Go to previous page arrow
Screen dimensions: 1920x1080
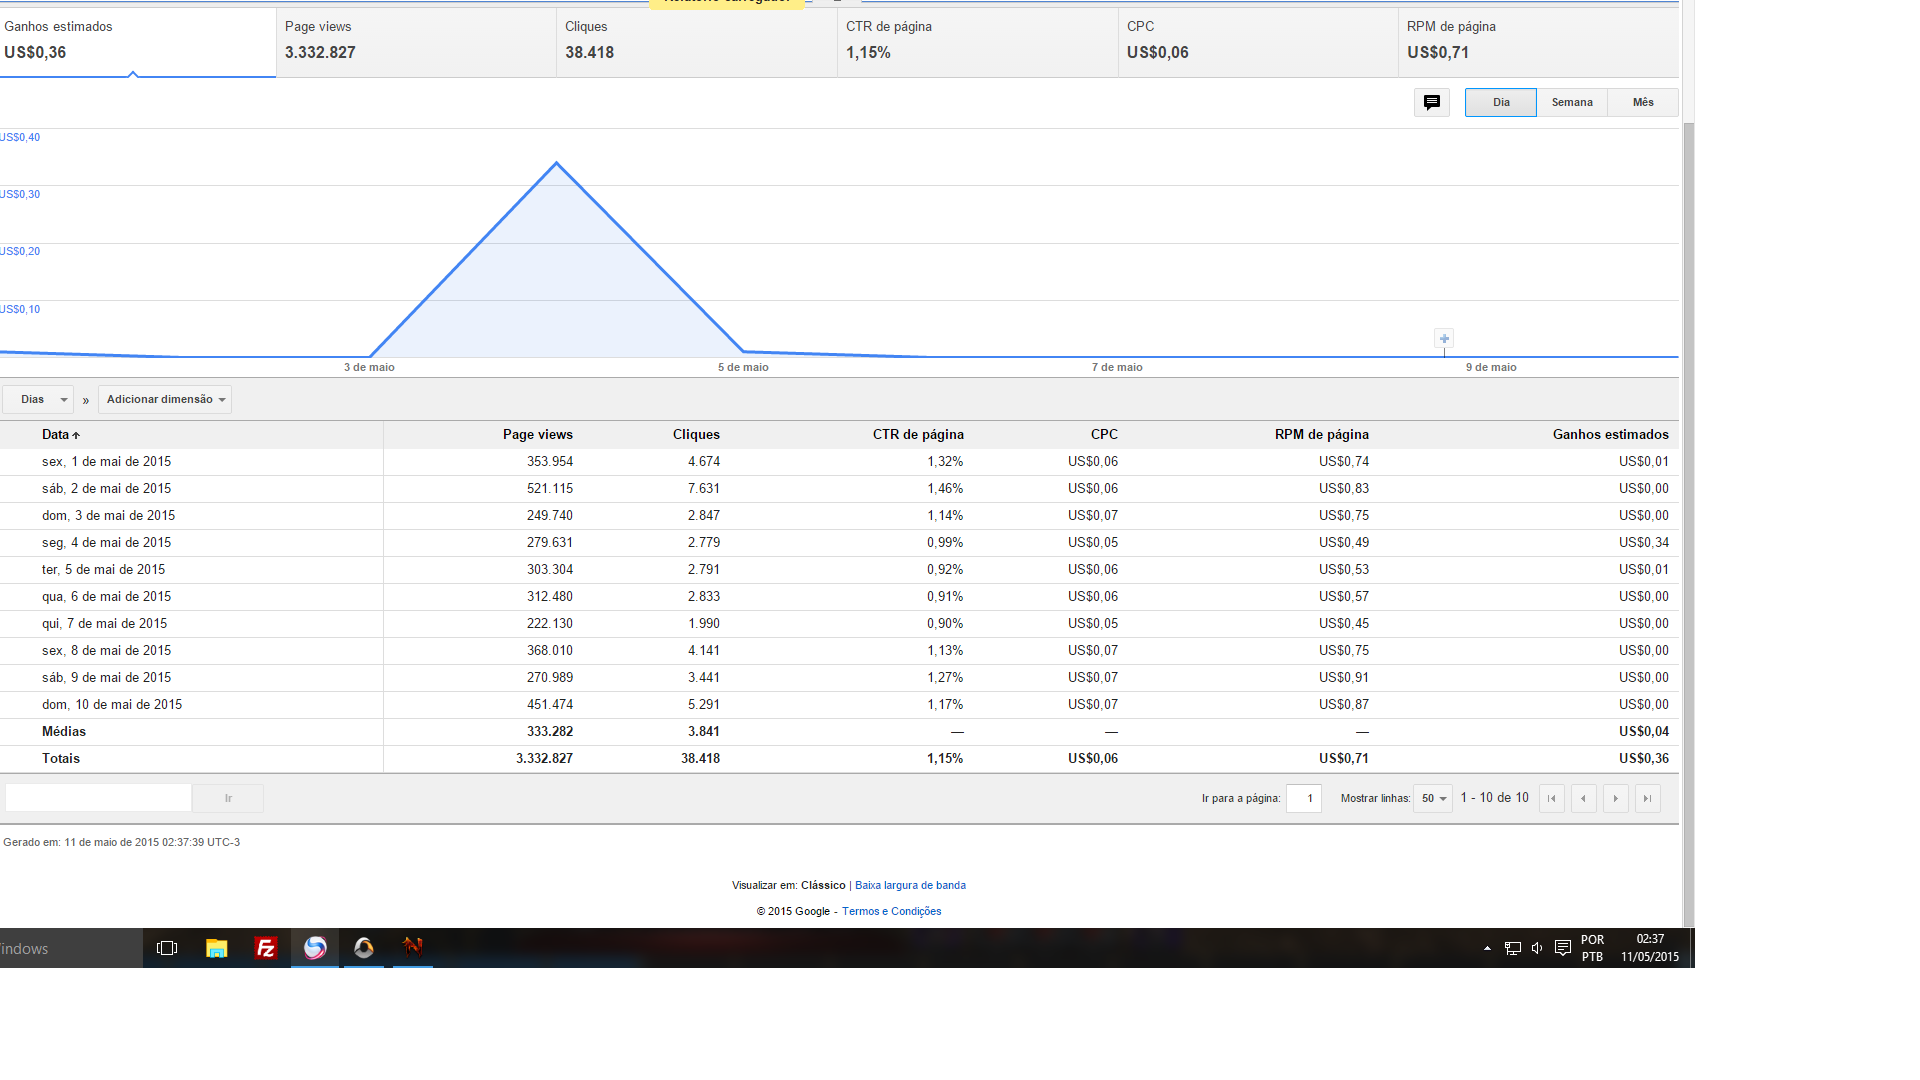pyautogui.click(x=1583, y=798)
